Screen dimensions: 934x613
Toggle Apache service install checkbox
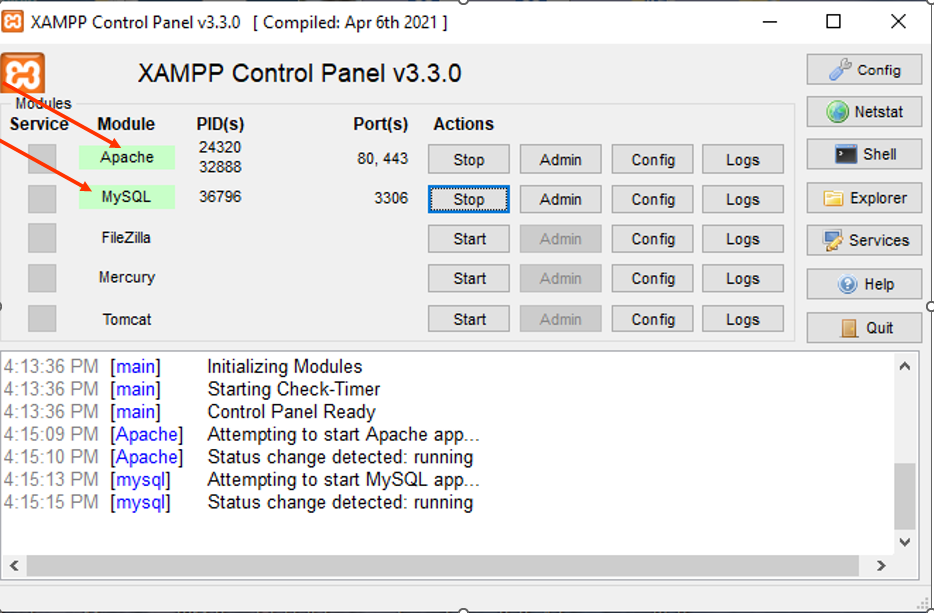click(42, 158)
